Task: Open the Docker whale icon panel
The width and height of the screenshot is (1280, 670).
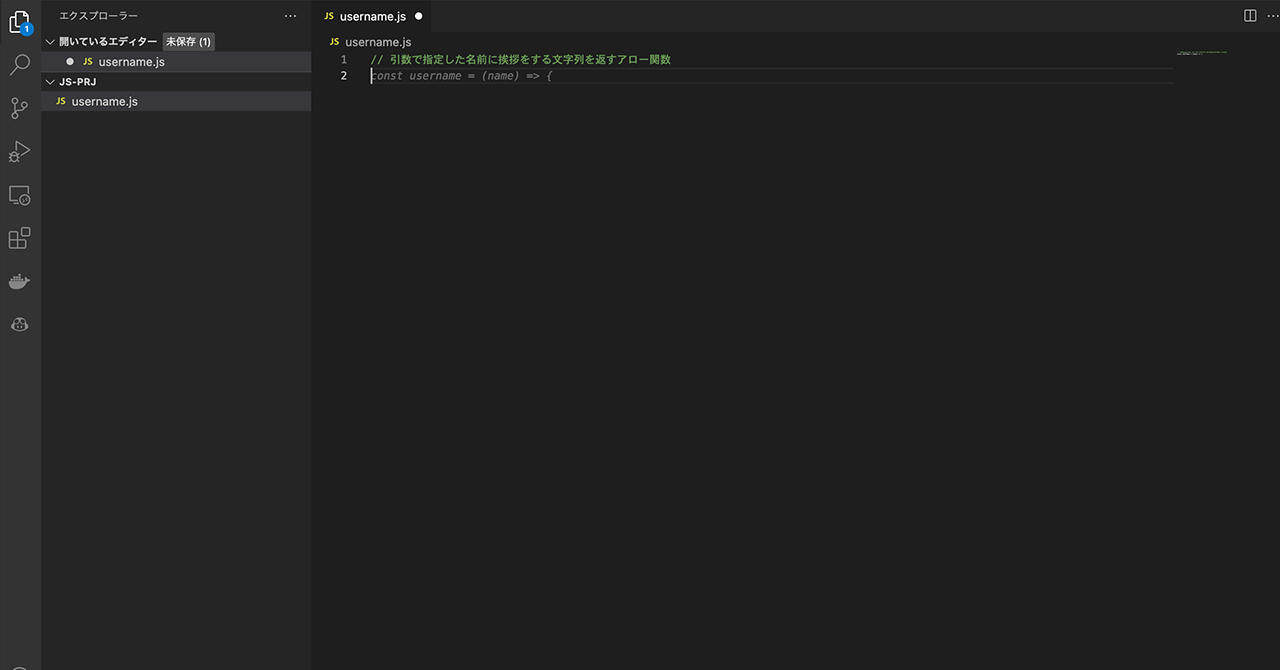Action: pyautogui.click(x=19, y=282)
